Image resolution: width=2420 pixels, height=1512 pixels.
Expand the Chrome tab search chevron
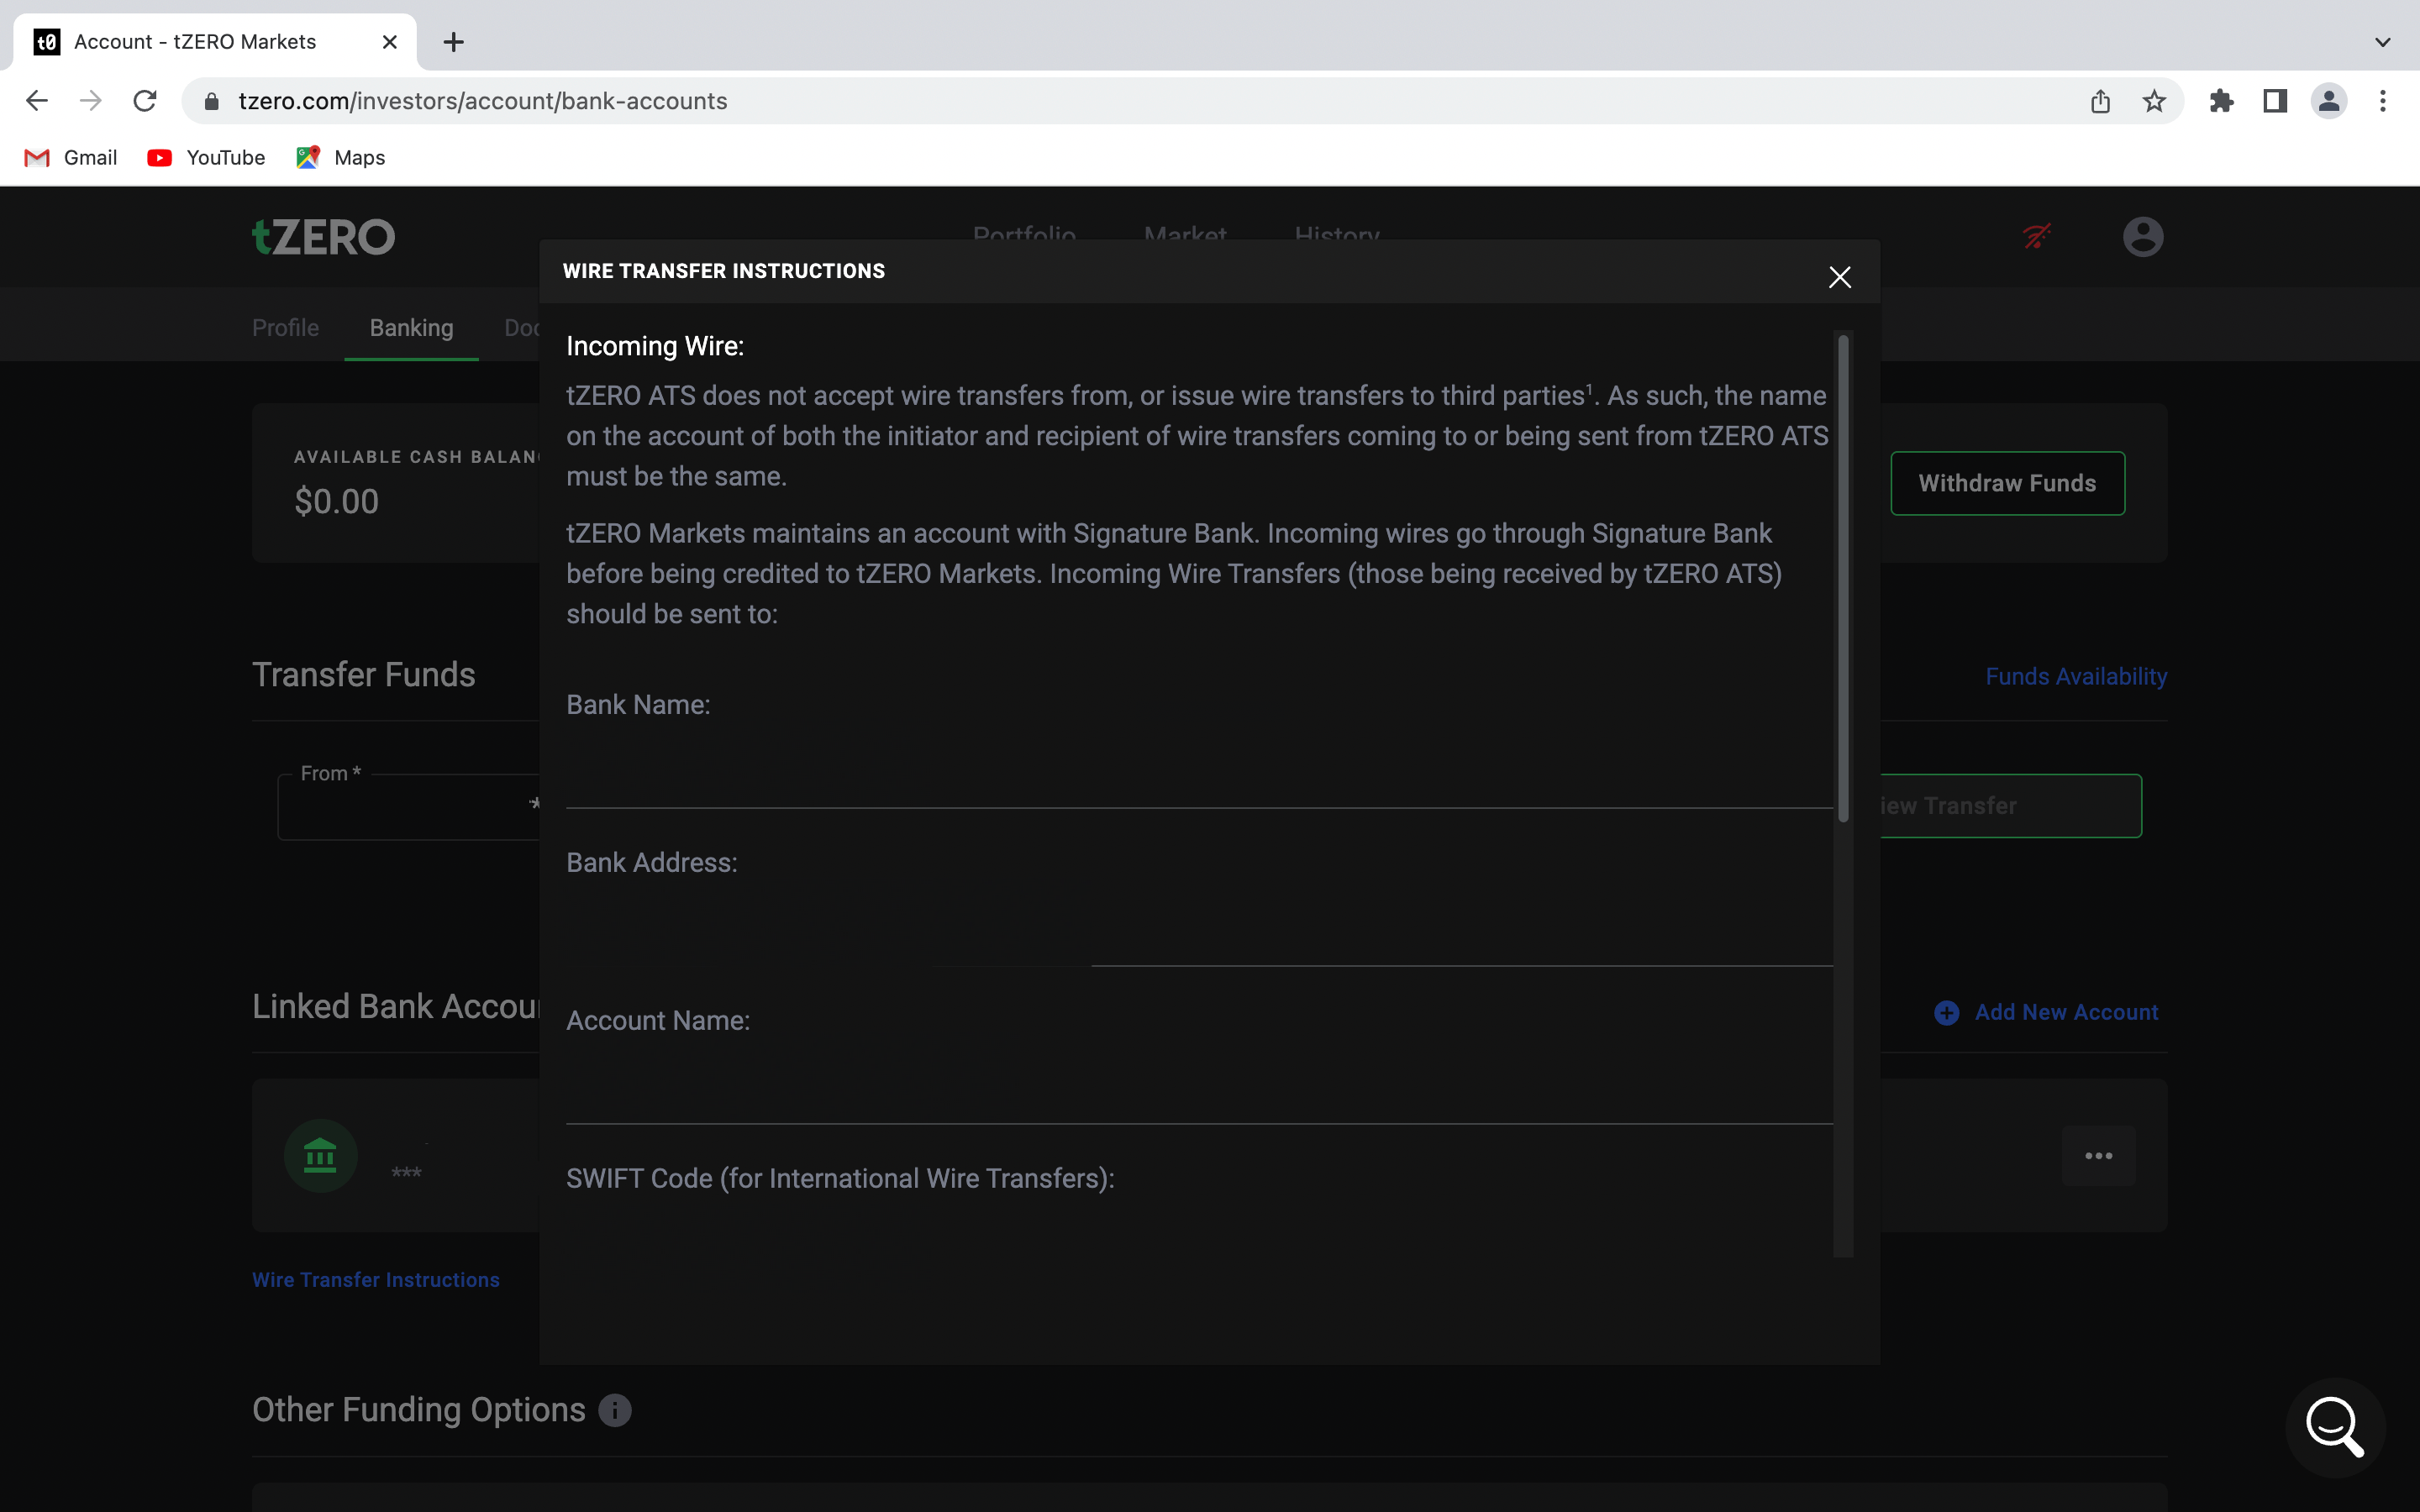2382,42
